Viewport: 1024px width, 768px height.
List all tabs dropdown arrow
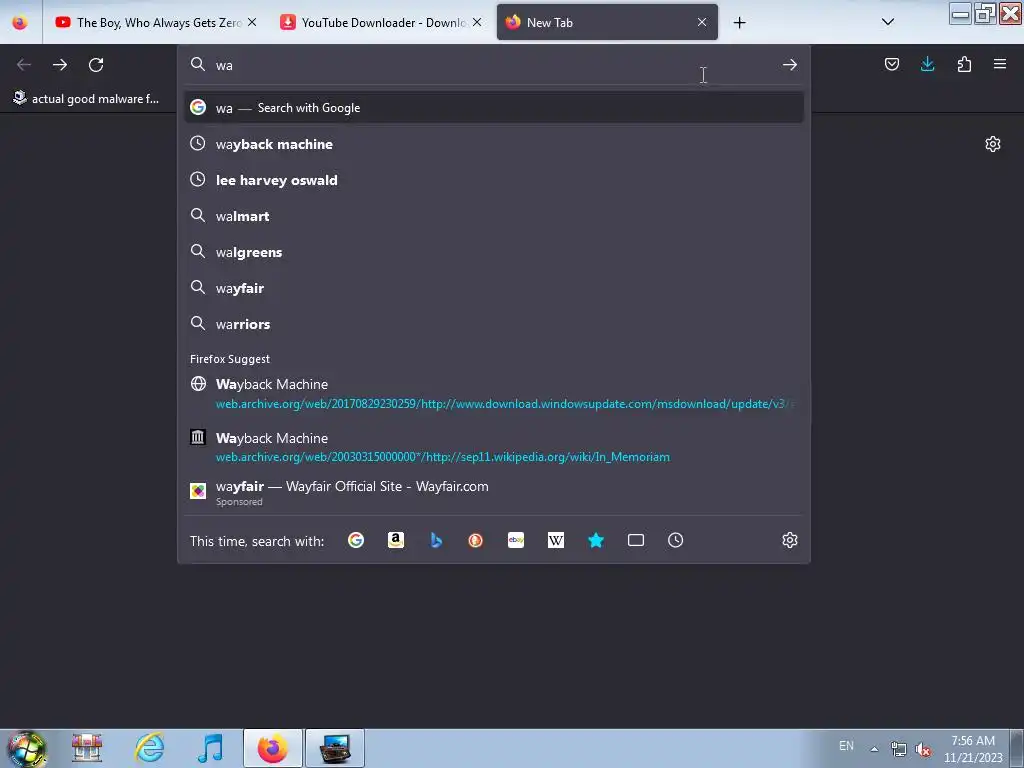[888, 22]
